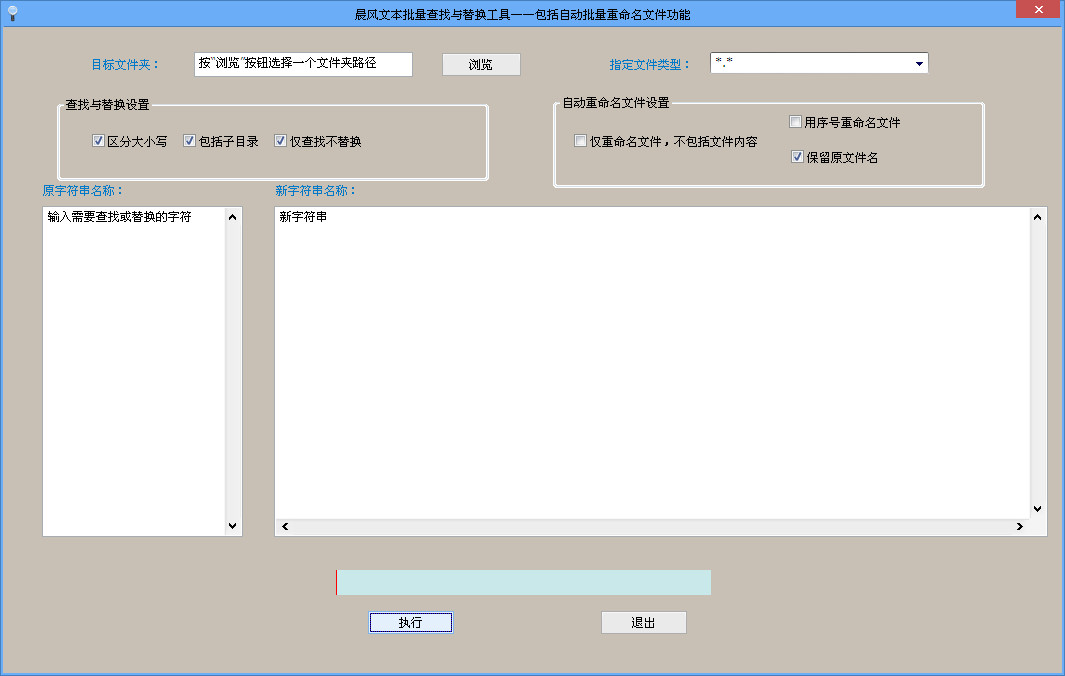Viewport: 1065px width, 676px height.
Task: Click the down arrow on the original string scrollbar
Action: [x=232, y=526]
